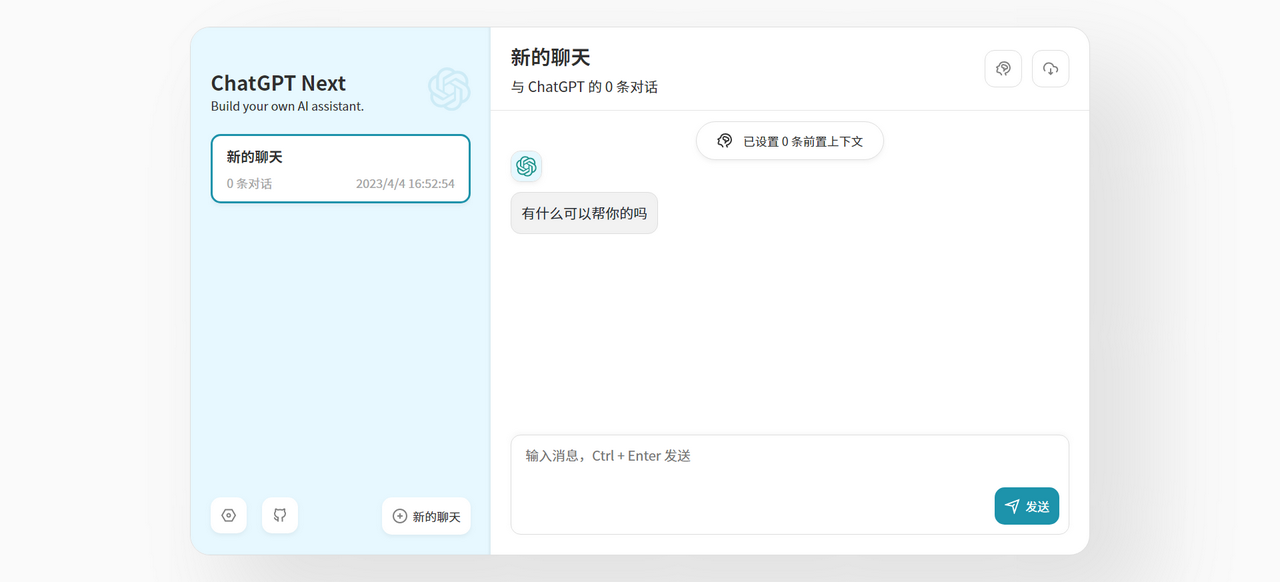1280x582 pixels.
Task: Open settings via the sidebar hexagon icon
Action: [229, 516]
